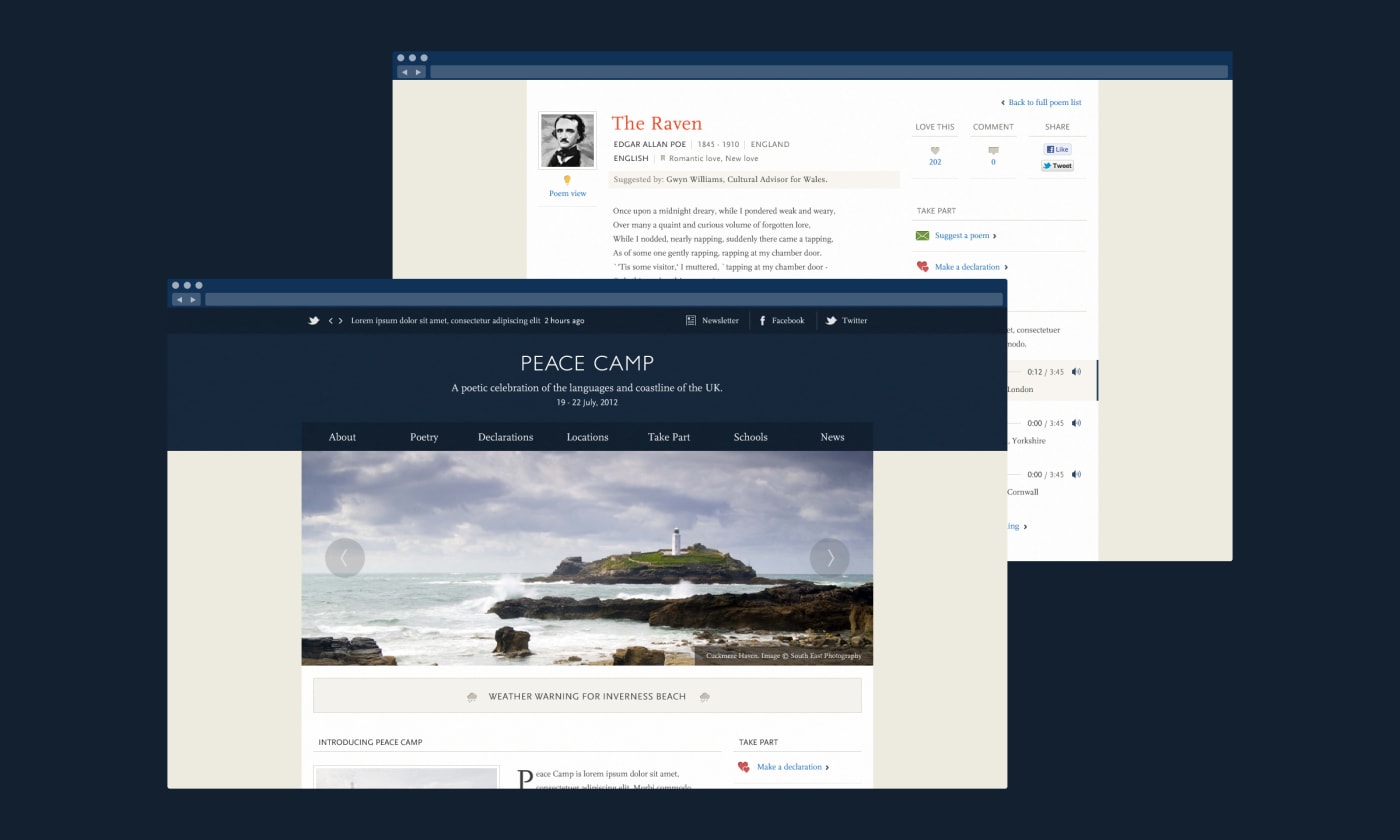Open the About menu item

[x=342, y=437]
